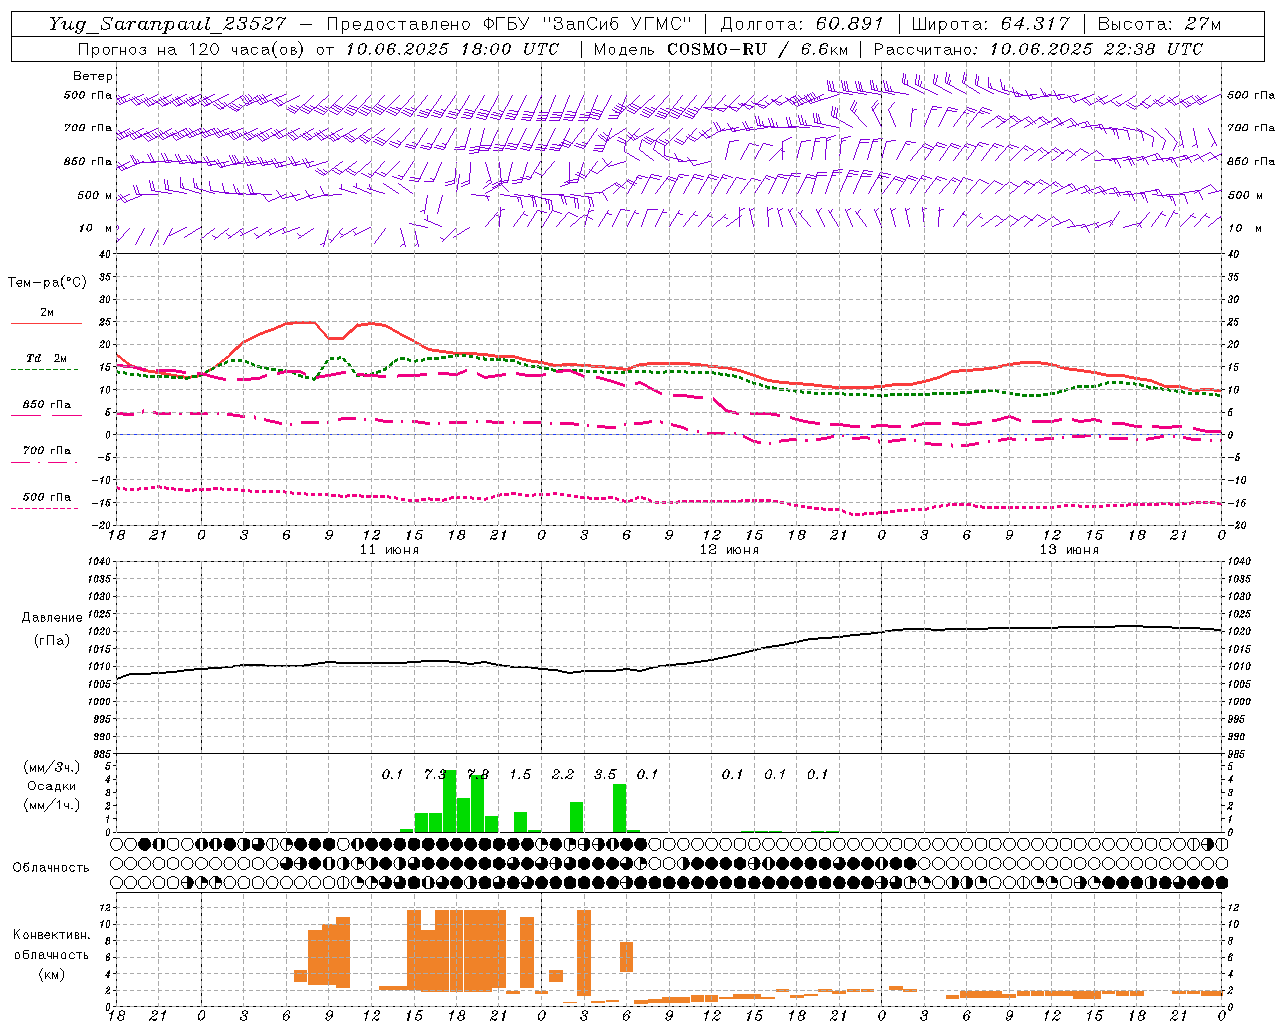Viewport: 1280px width, 1024px height.
Task: Click the precipitation value 2.2
Action: point(563,774)
